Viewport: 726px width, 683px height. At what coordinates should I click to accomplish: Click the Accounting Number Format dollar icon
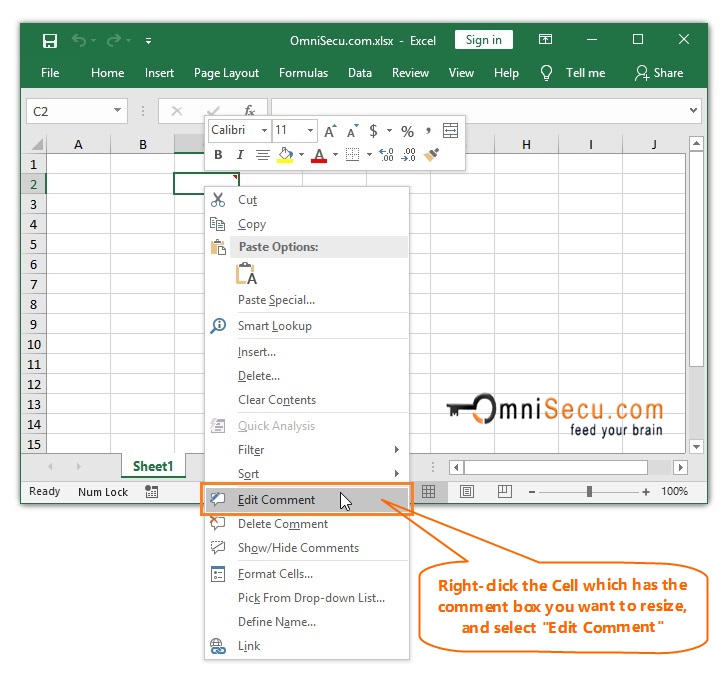pos(373,131)
